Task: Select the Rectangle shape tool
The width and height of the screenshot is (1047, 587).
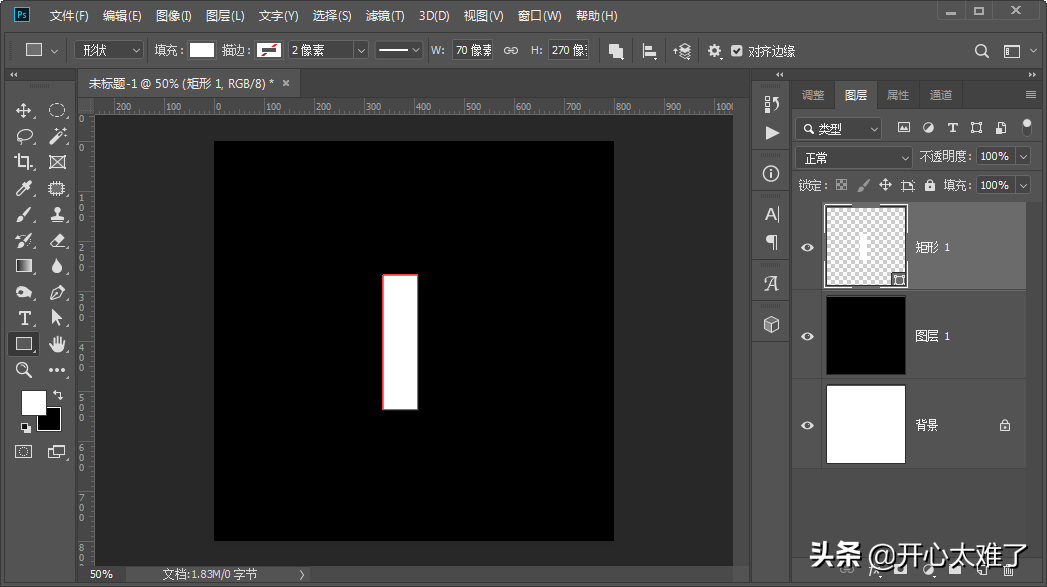Action: point(24,344)
